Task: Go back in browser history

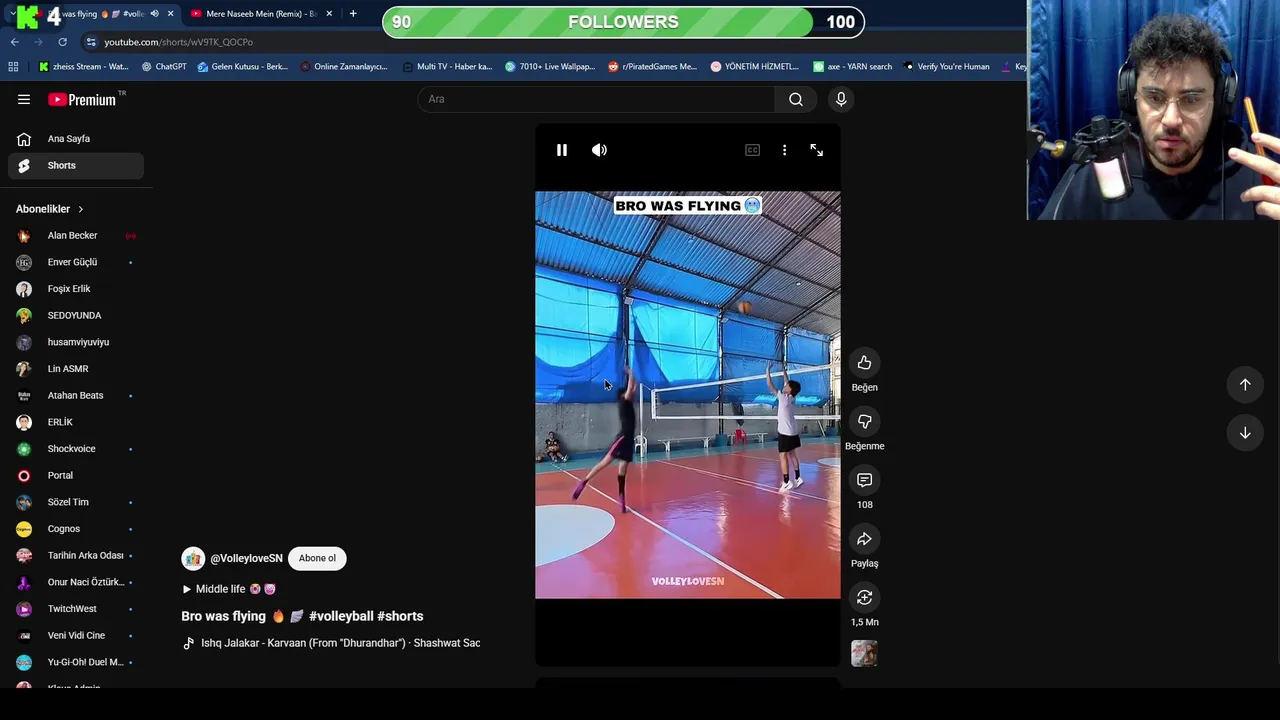Action: pos(15,42)
